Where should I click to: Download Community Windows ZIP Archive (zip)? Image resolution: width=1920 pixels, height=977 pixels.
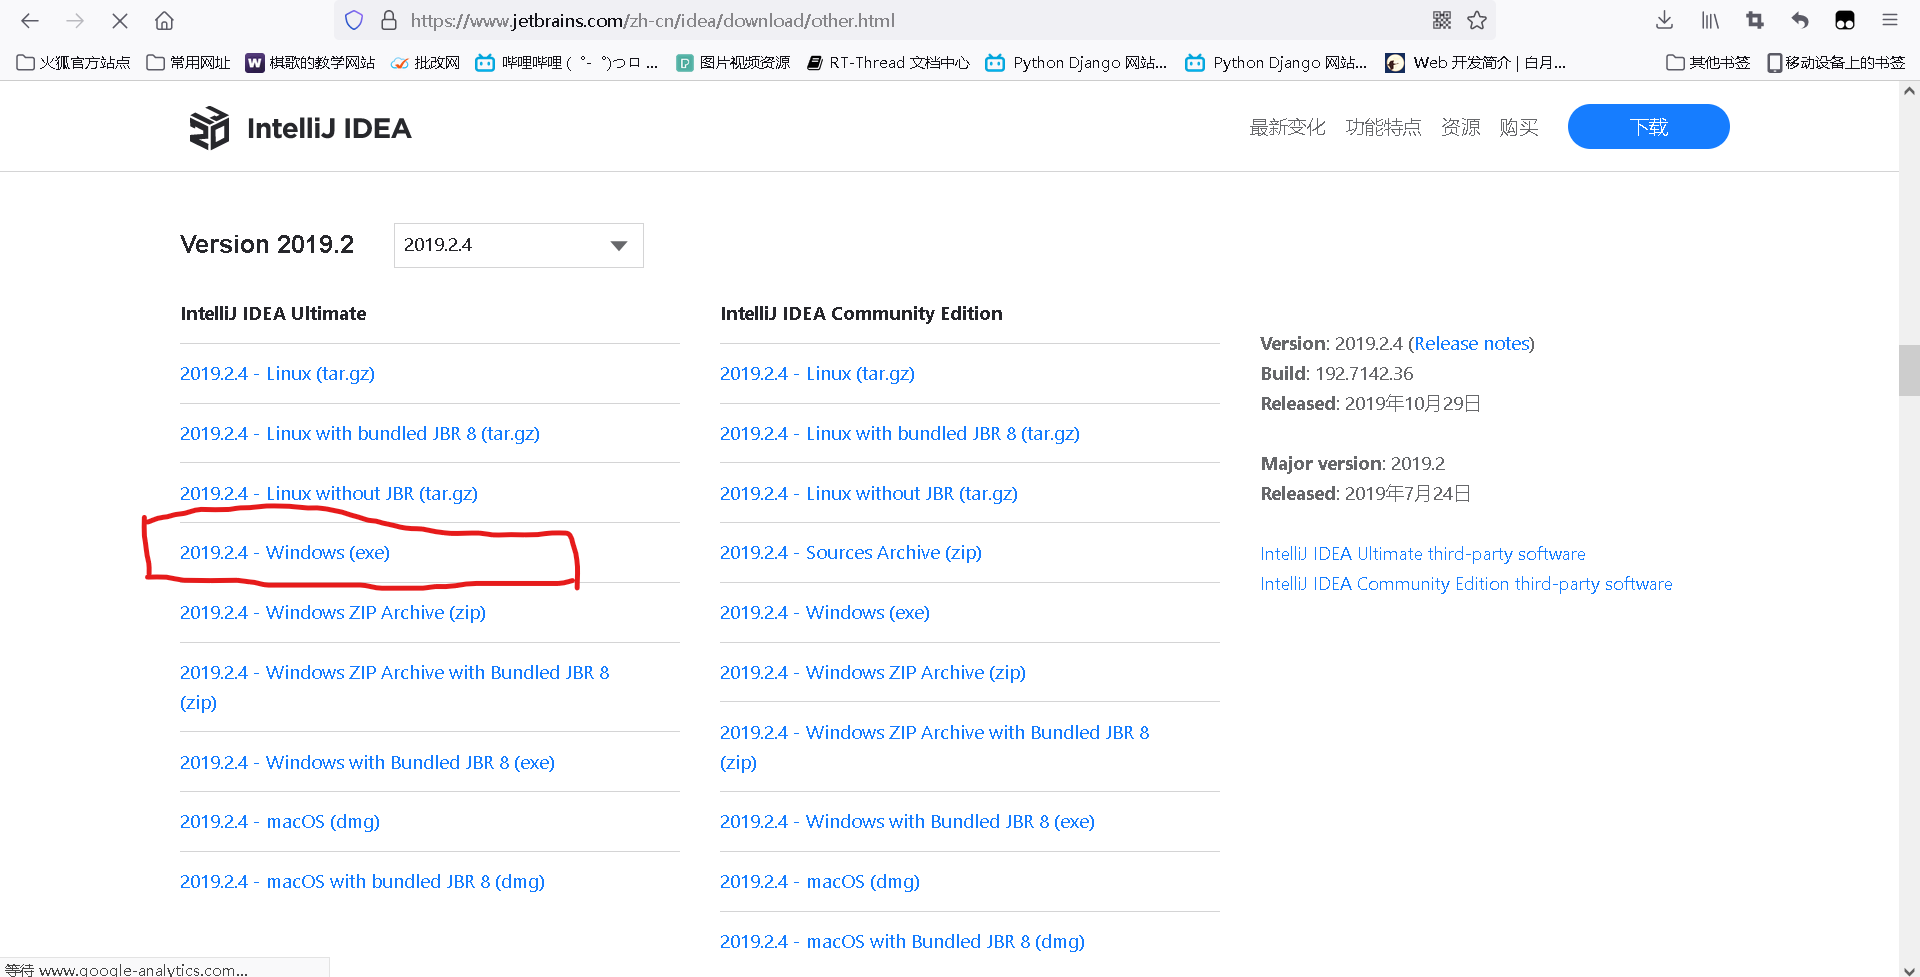tap(873, 672)
